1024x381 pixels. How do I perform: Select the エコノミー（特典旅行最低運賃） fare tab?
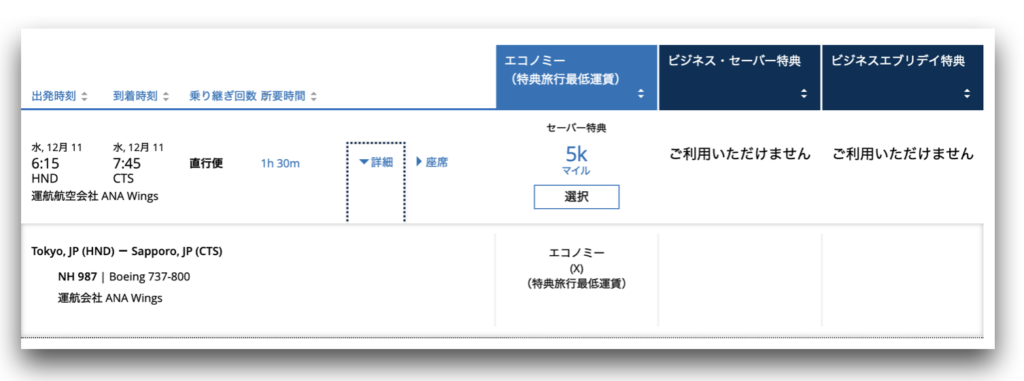(577, 77)
